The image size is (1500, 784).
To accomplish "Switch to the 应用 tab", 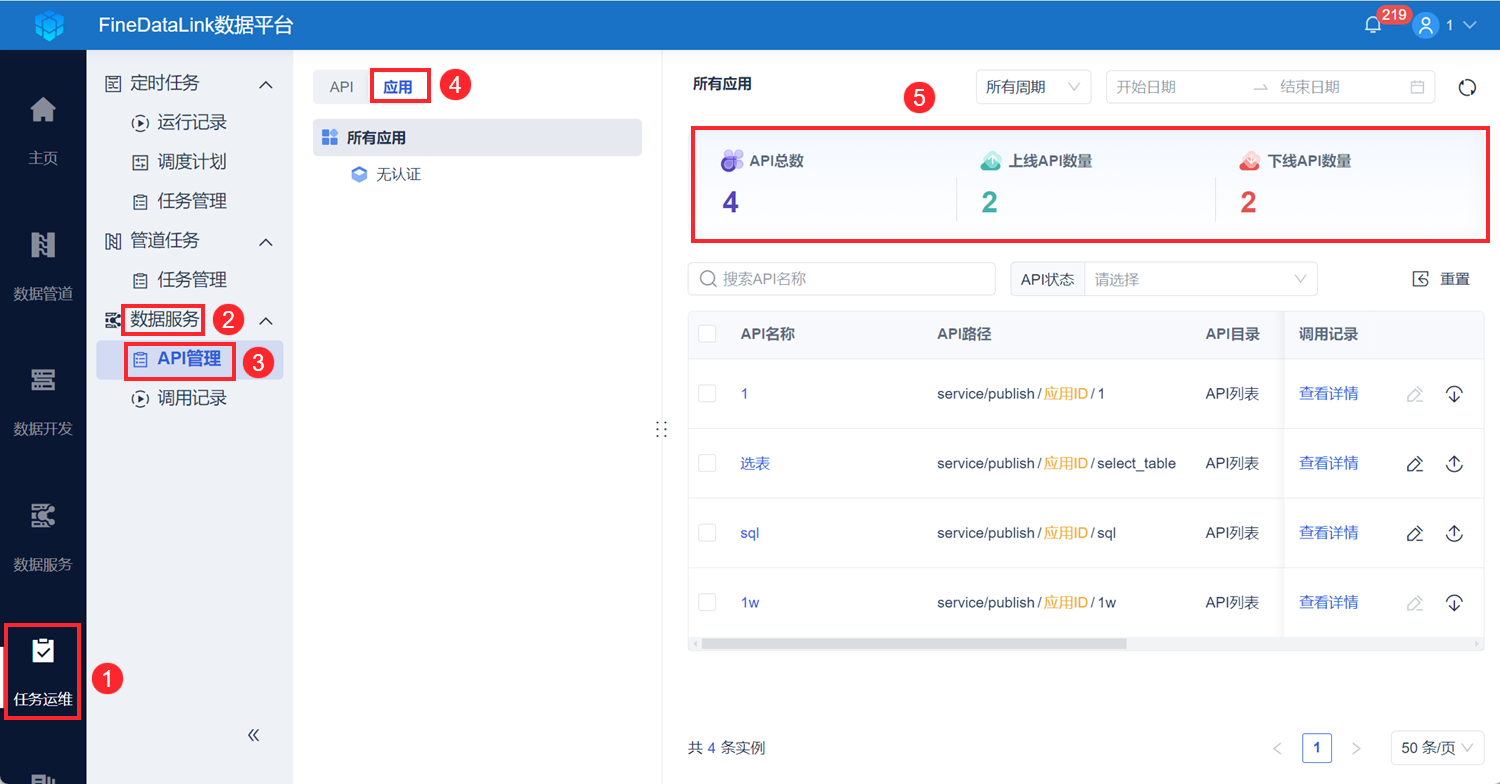I will [398, 87].
